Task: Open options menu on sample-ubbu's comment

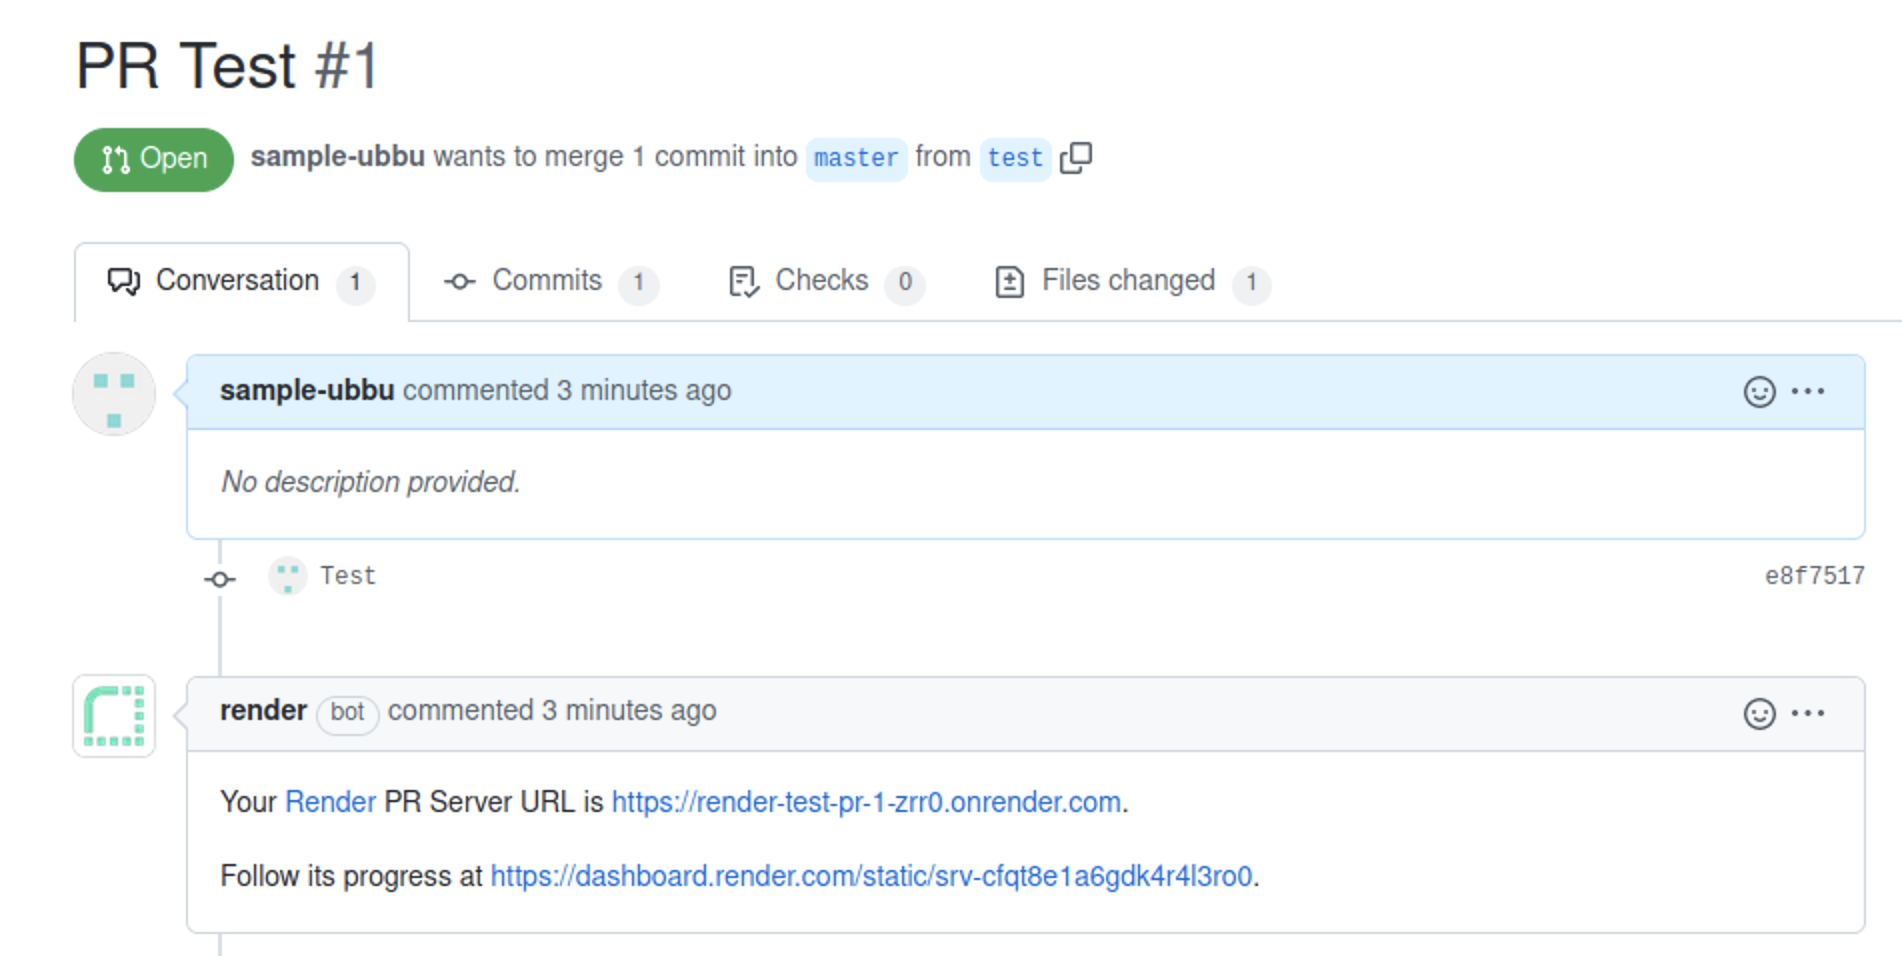Action: point(1808,391)
